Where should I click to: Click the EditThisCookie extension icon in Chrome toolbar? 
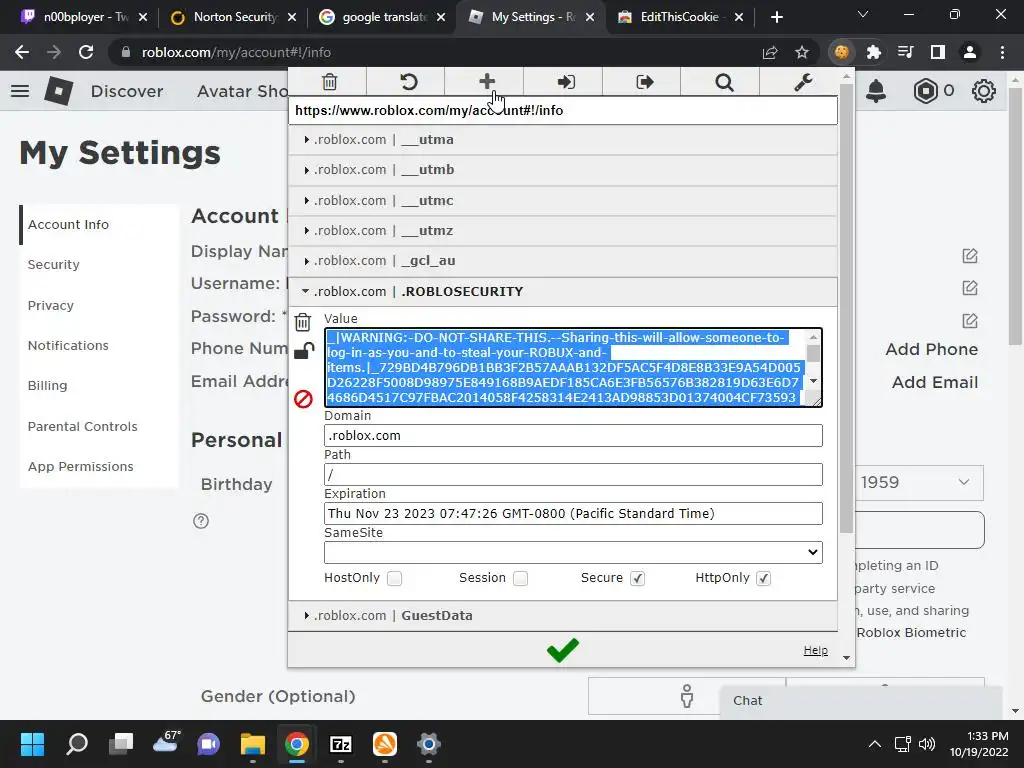(x=841, y=52)
